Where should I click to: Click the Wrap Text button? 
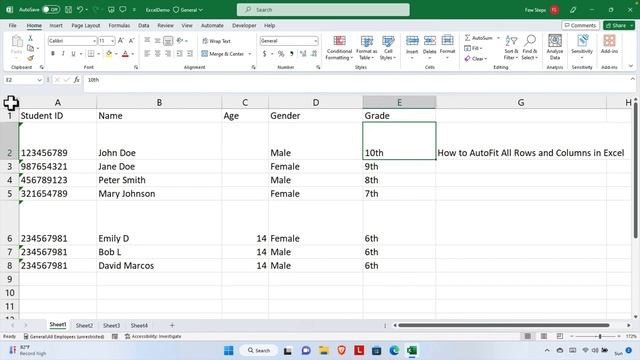pyautogui.click(x=216, y=41)
